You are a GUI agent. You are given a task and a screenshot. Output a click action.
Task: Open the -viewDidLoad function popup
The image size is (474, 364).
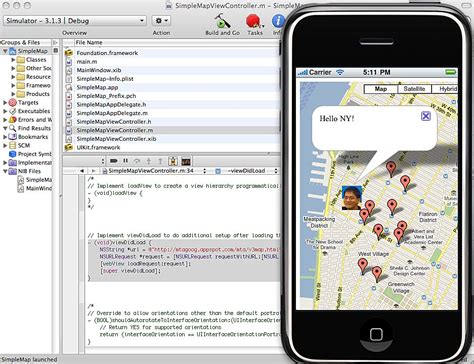pyautogui.click(x=246, y=171)
